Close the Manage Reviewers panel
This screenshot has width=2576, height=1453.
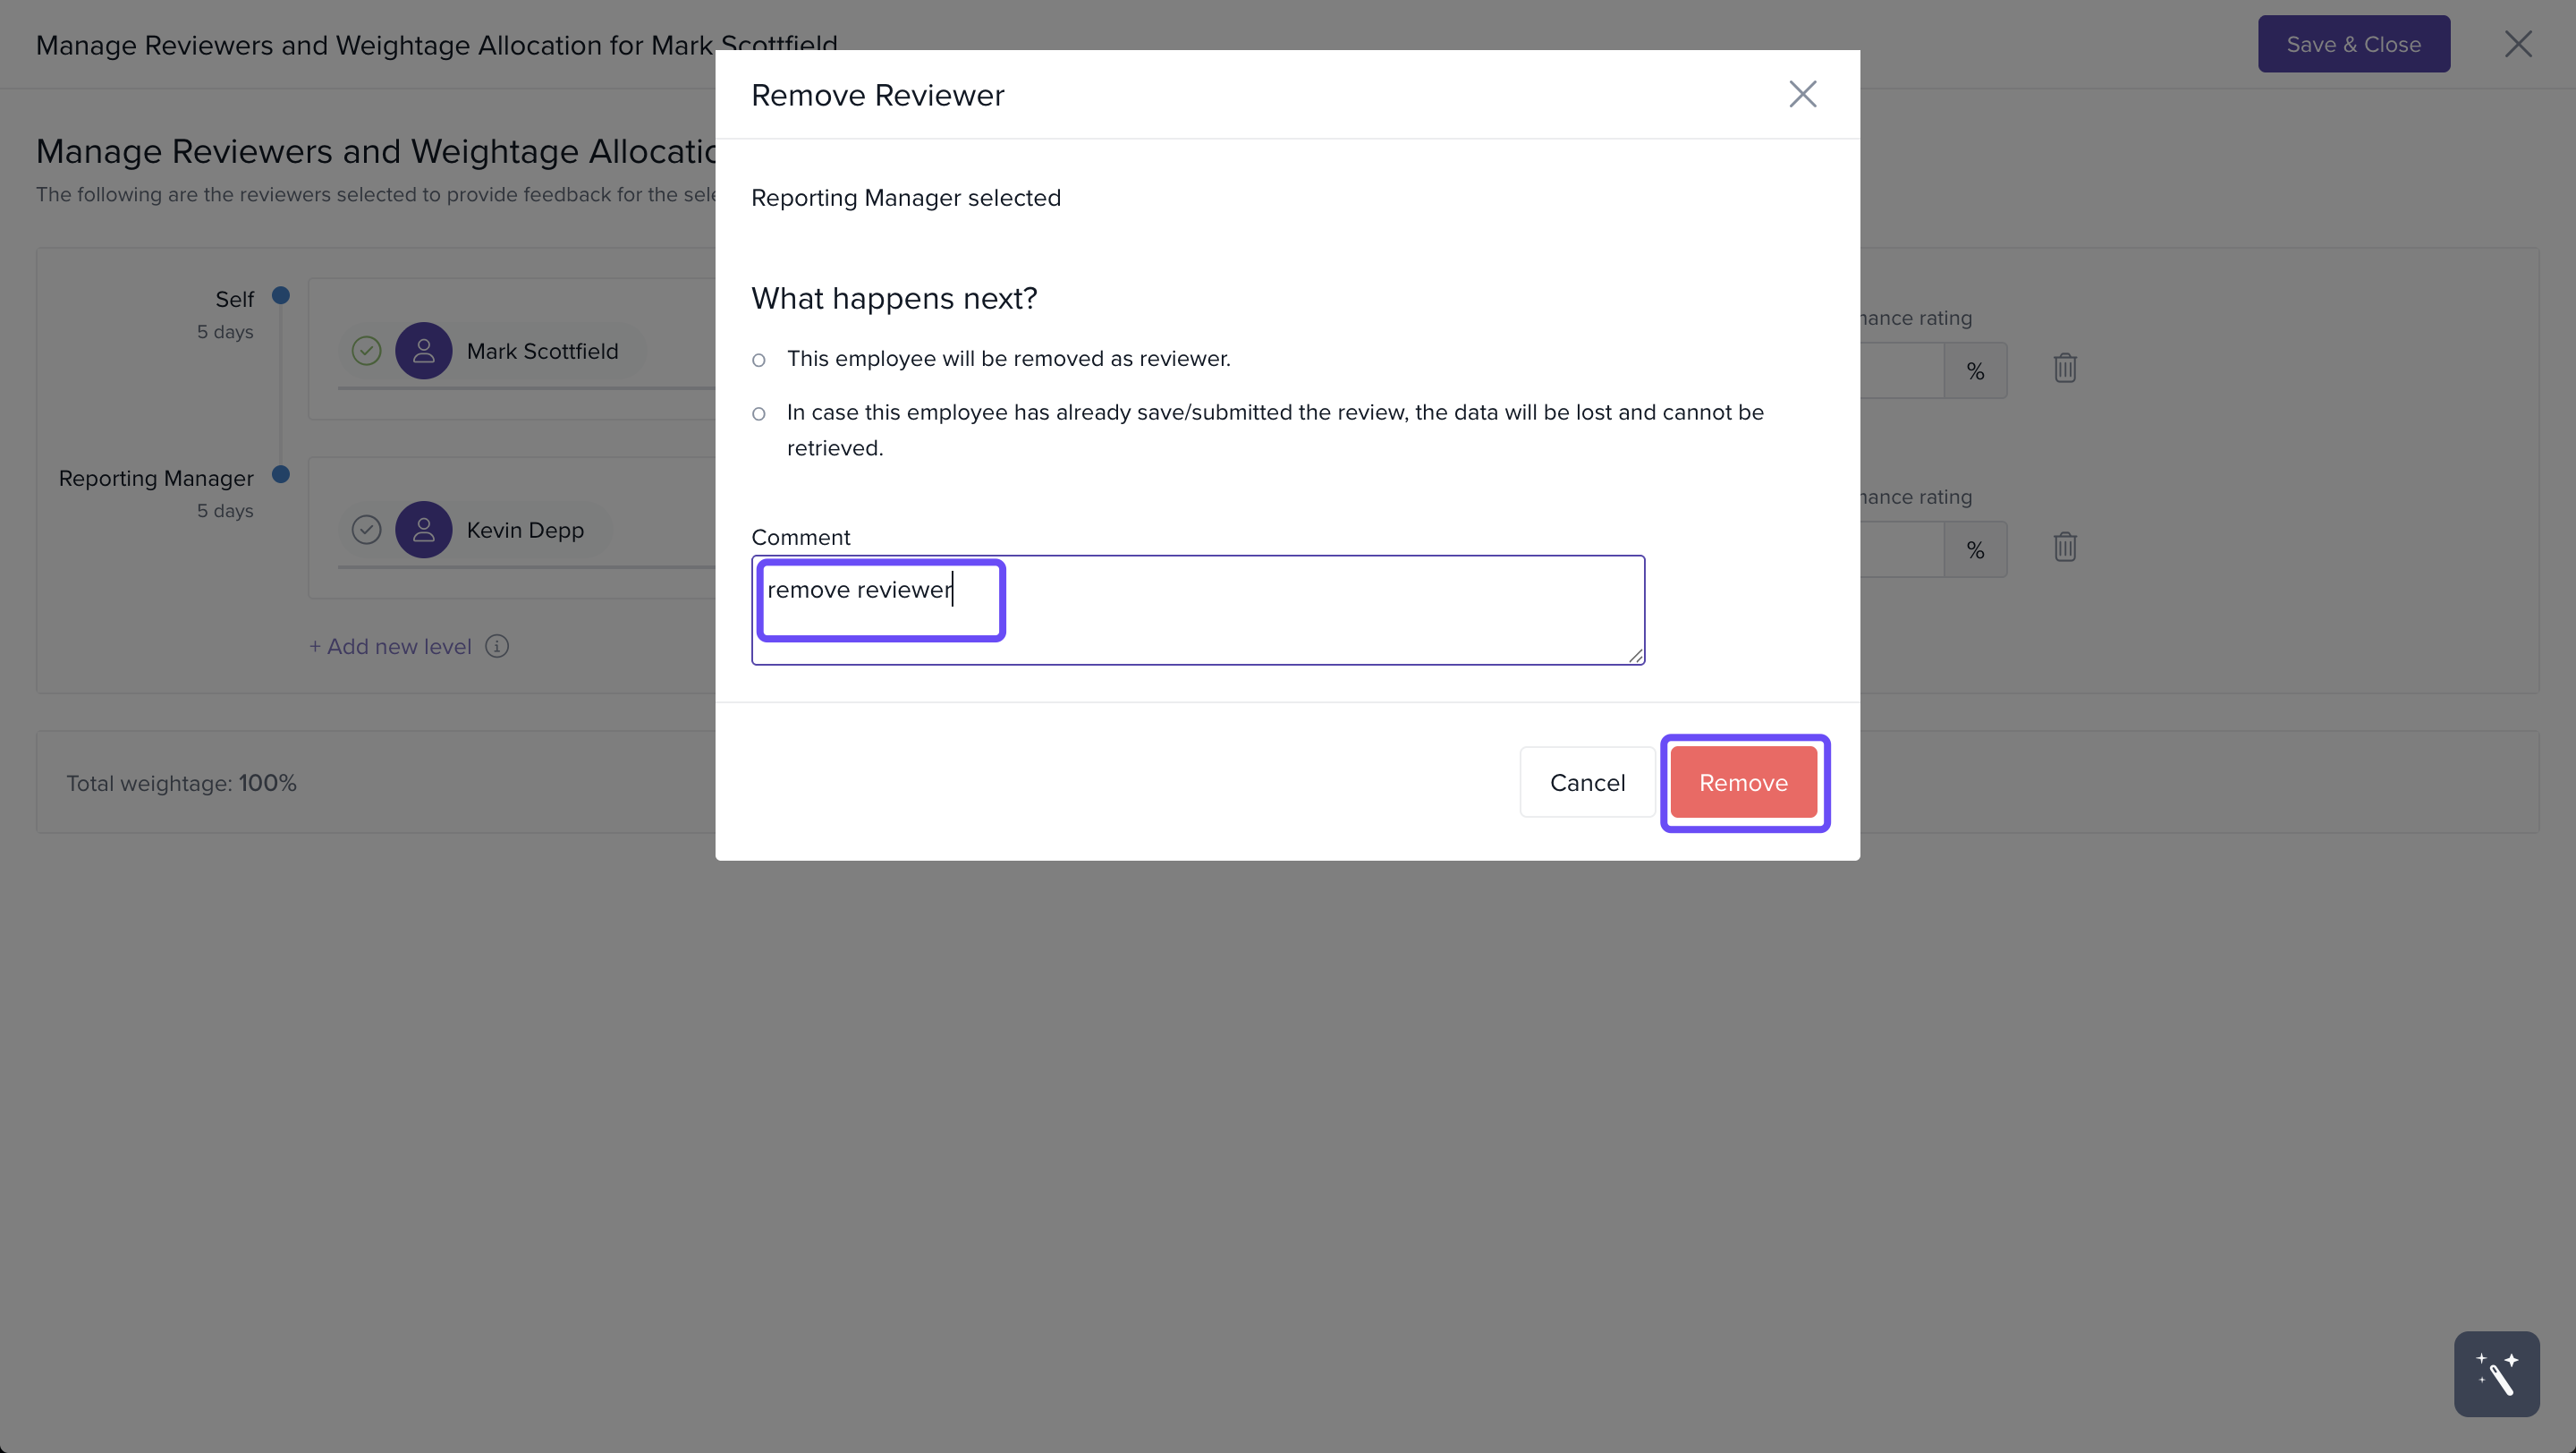2517,44
